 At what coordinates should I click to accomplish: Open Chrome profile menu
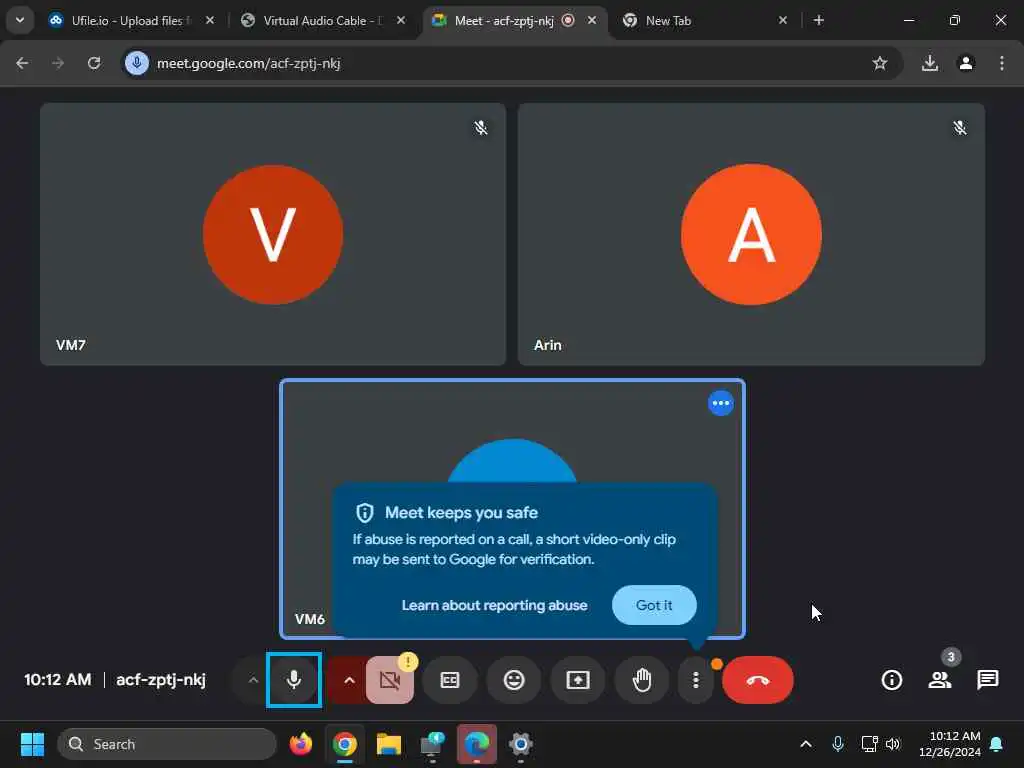966,63
